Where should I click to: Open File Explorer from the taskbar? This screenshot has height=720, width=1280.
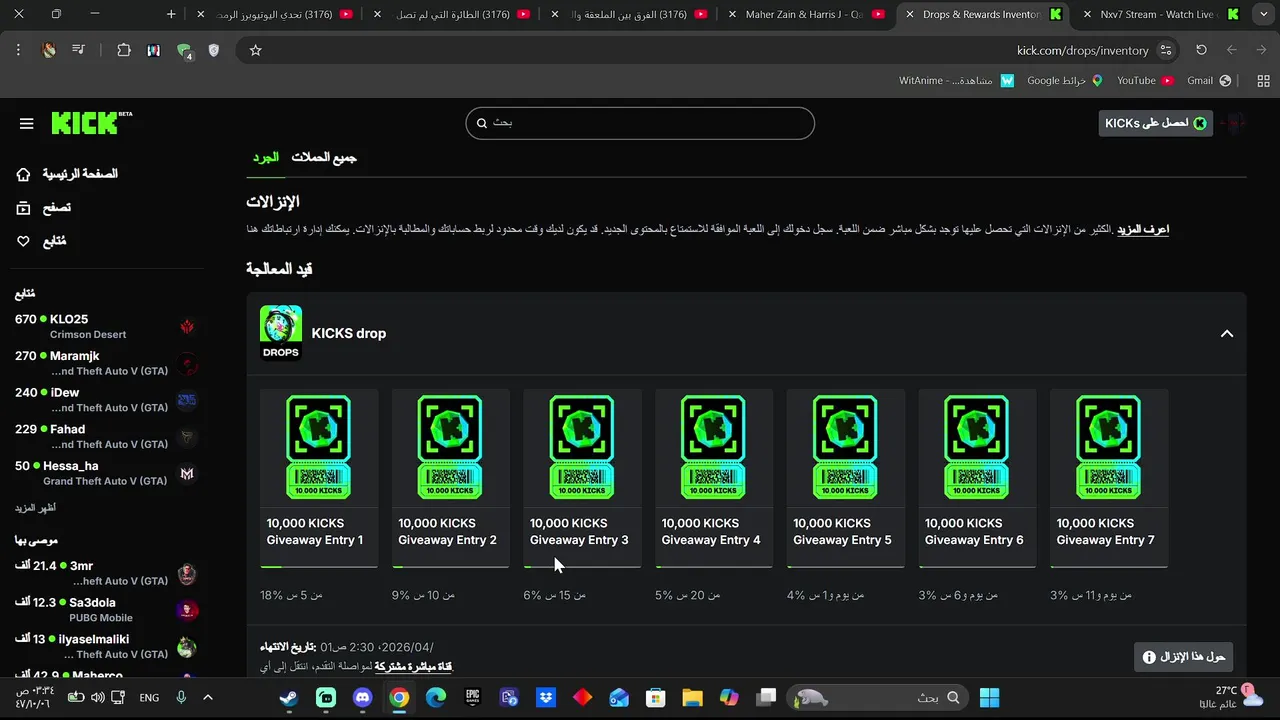click(x=692, y=697)
